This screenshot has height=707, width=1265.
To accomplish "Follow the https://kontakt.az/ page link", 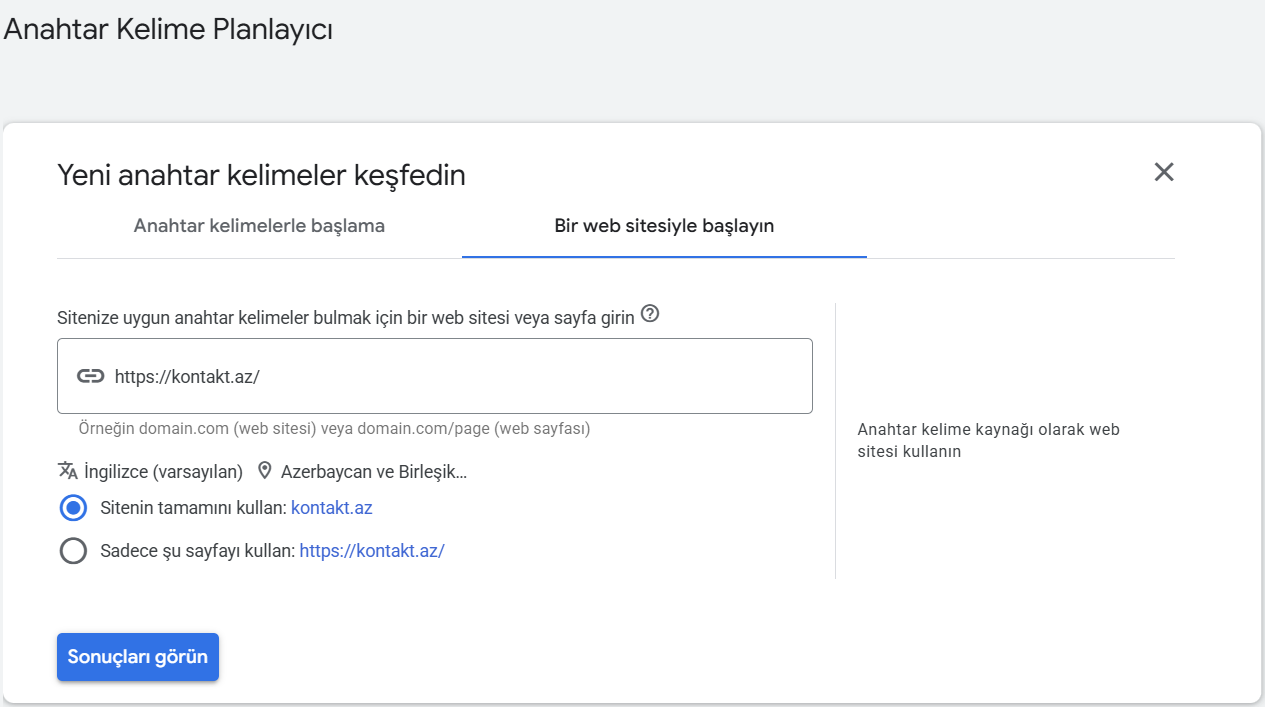I will (372, 550).
